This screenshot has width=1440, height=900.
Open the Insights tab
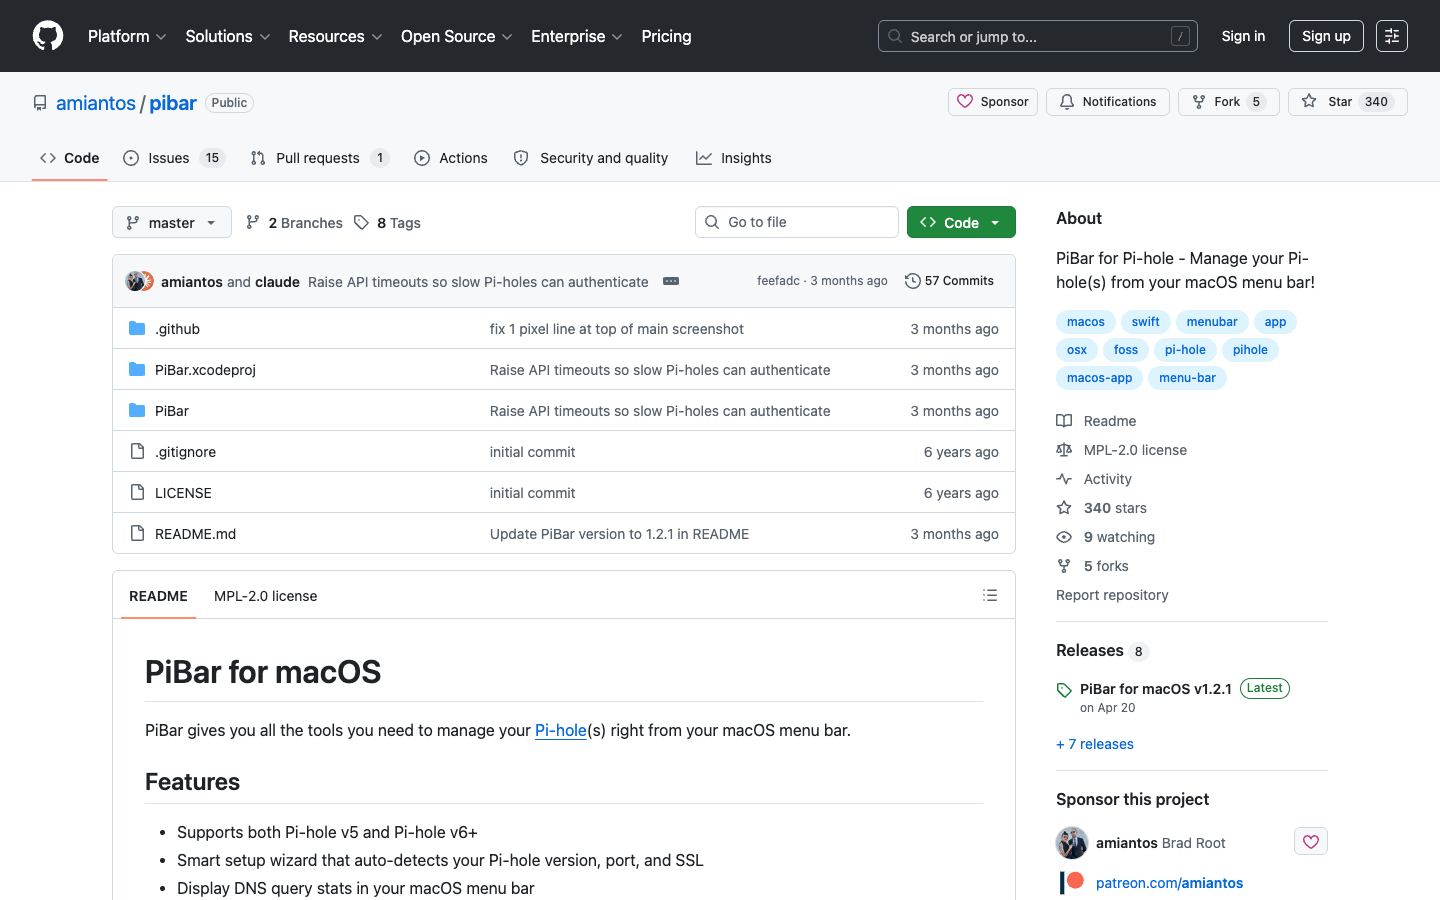734,158
